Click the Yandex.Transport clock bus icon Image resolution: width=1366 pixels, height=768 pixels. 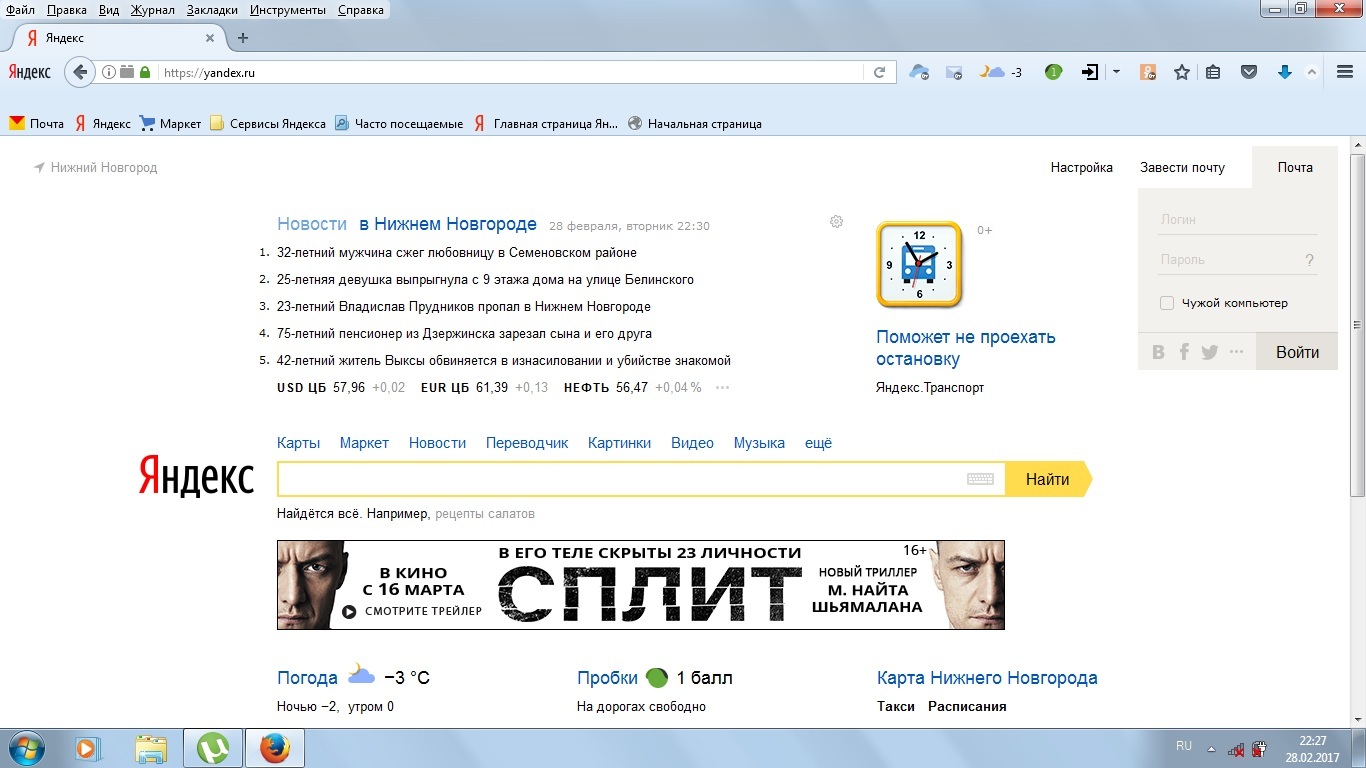[919, 264]
